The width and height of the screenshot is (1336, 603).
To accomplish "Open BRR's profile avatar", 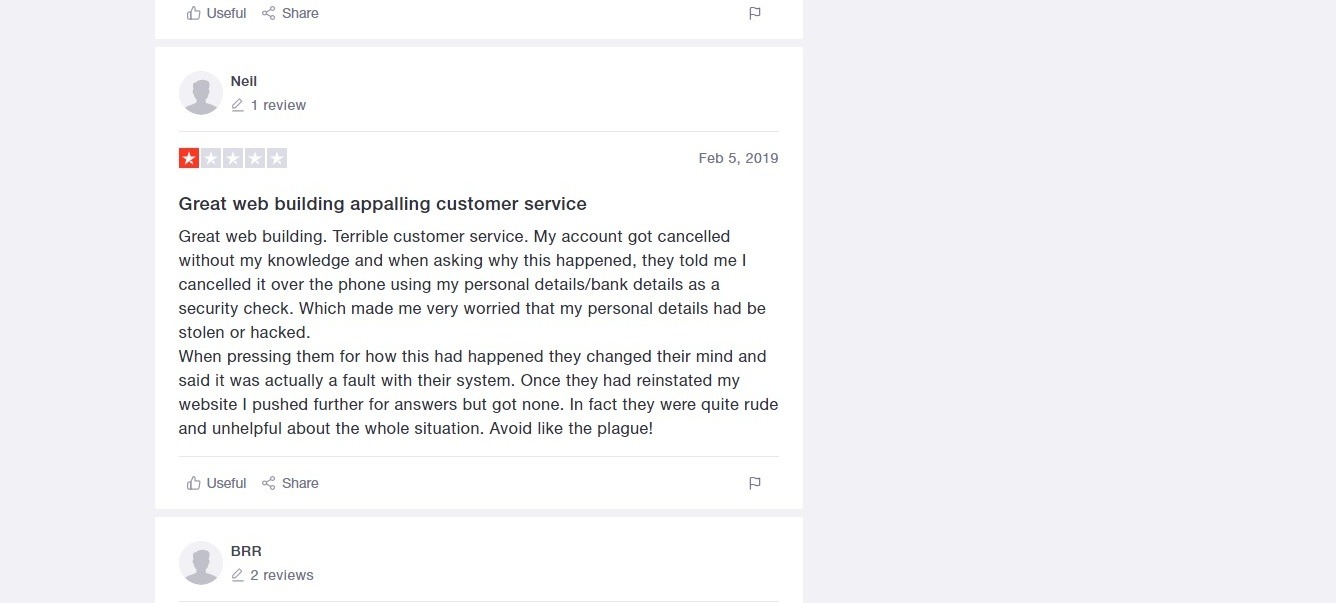I will click(201, 563).
